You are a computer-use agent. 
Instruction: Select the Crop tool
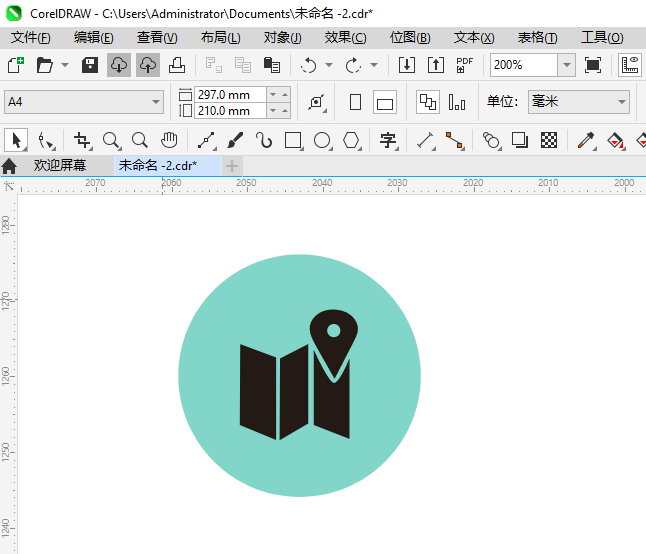[82, 140]
